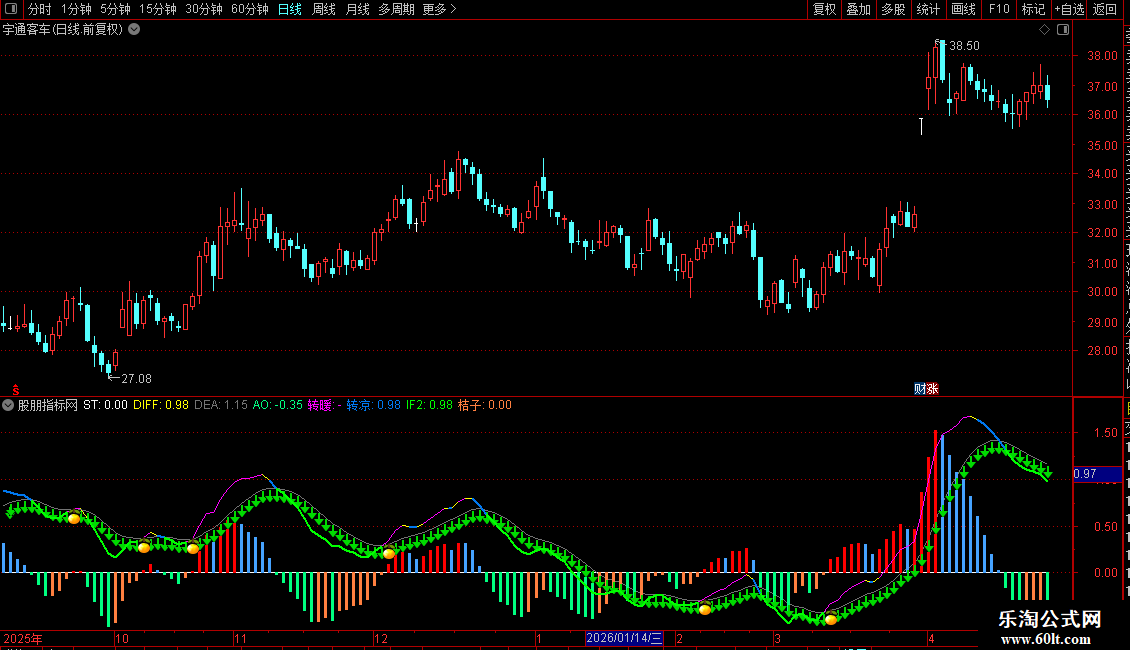Viewport: 1130px width, 650px height.
Task: Click the 1.50 indicator axis label
Action: (1105, 433)
